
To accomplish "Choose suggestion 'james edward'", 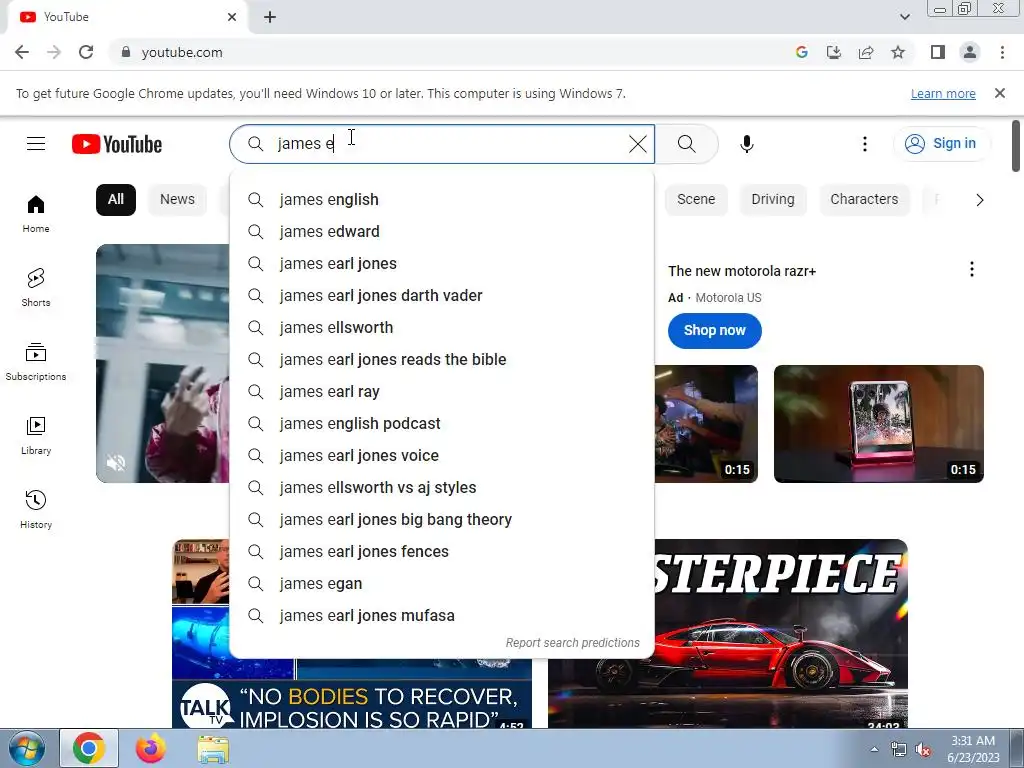I will coord(442,231).
